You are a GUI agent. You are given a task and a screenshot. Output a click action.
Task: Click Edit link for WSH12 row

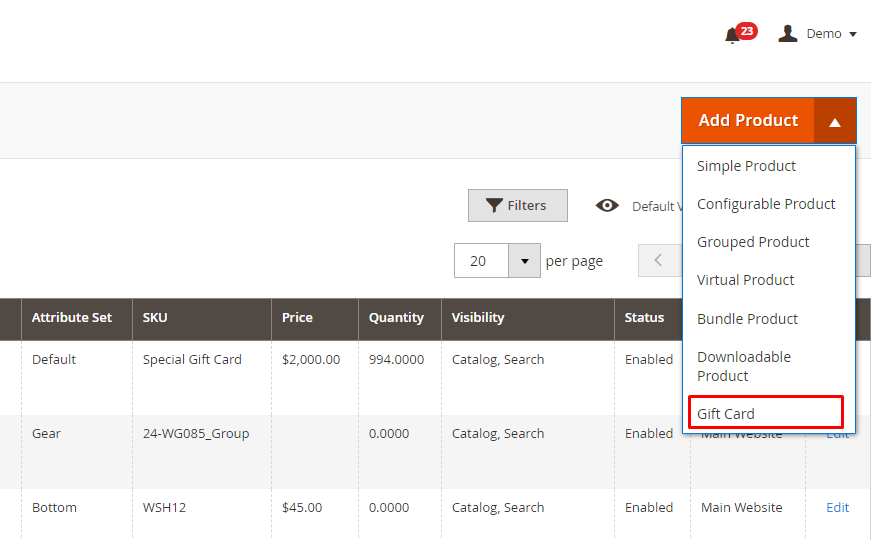(x=837, y=508)
